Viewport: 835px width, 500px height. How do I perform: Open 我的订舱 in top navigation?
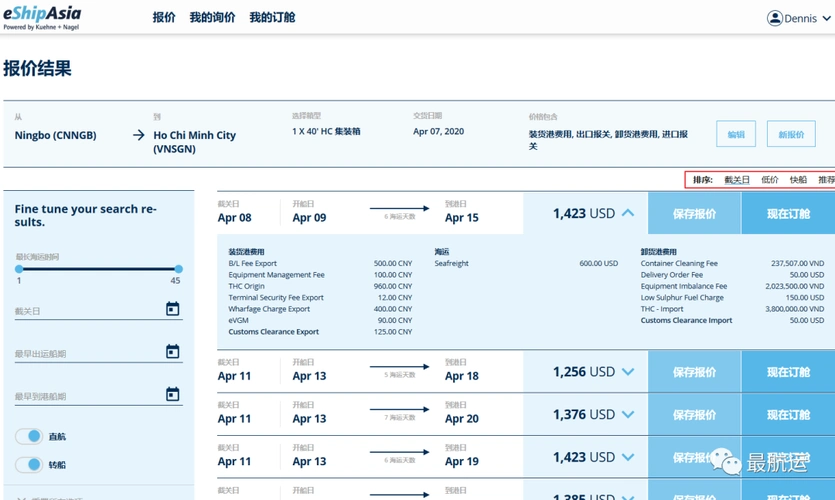(272, 18)
